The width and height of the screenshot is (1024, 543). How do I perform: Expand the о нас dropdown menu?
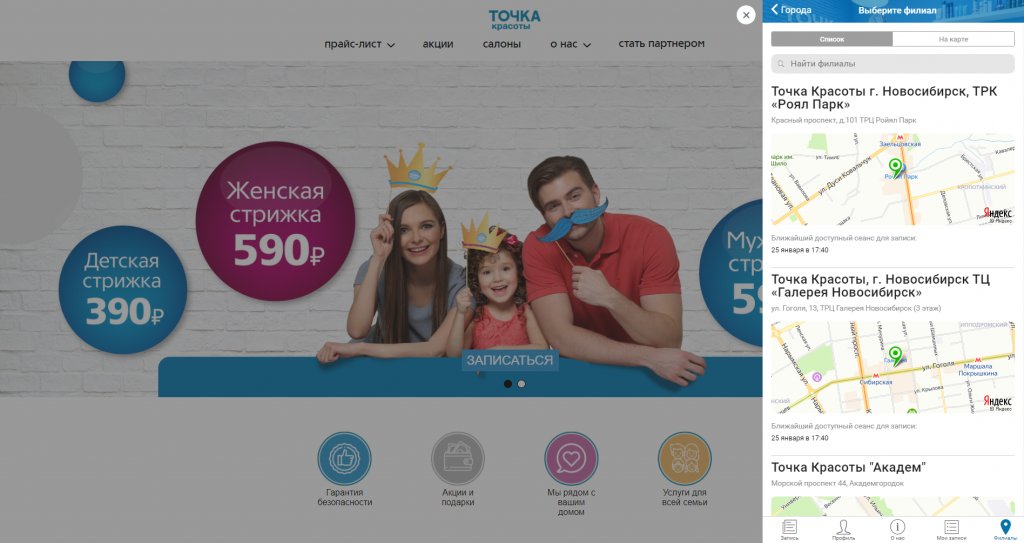pos(570,44)
